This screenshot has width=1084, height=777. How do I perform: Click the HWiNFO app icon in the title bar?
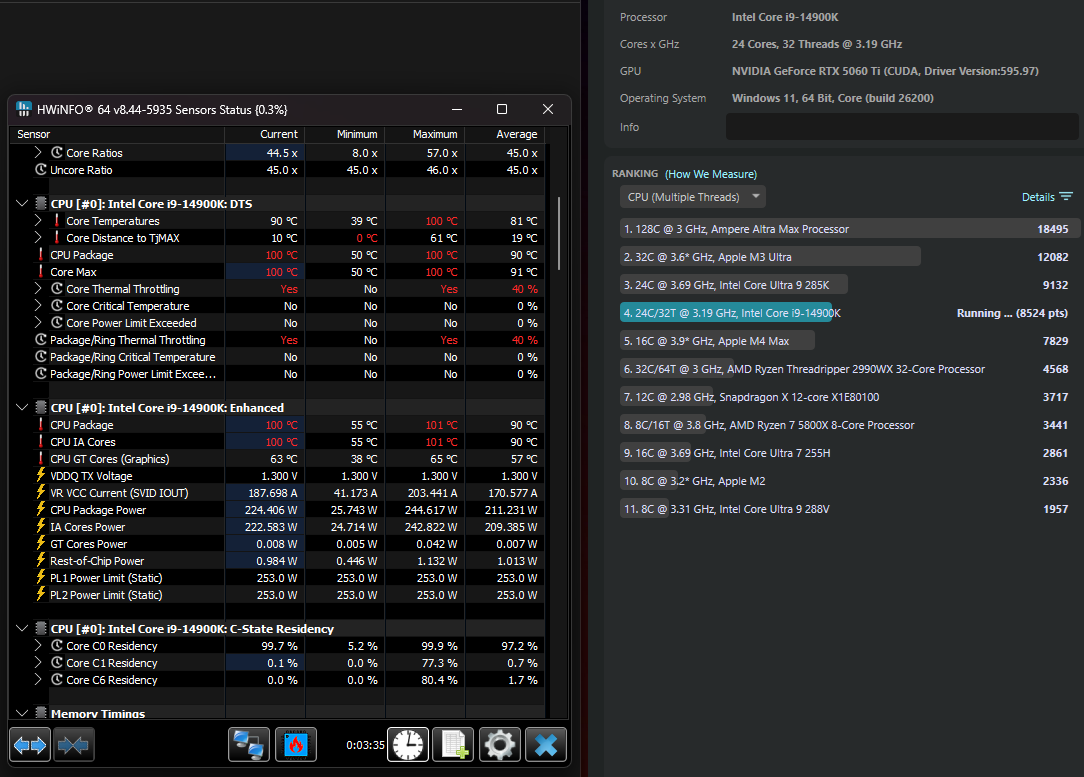click(24, 109)
